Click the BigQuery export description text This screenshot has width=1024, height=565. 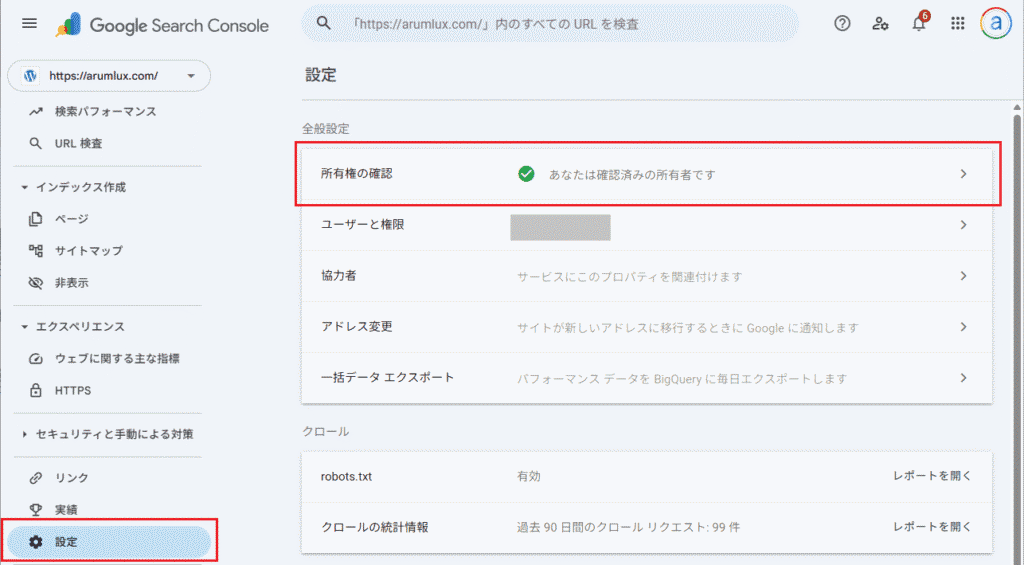tap(682, 378)
